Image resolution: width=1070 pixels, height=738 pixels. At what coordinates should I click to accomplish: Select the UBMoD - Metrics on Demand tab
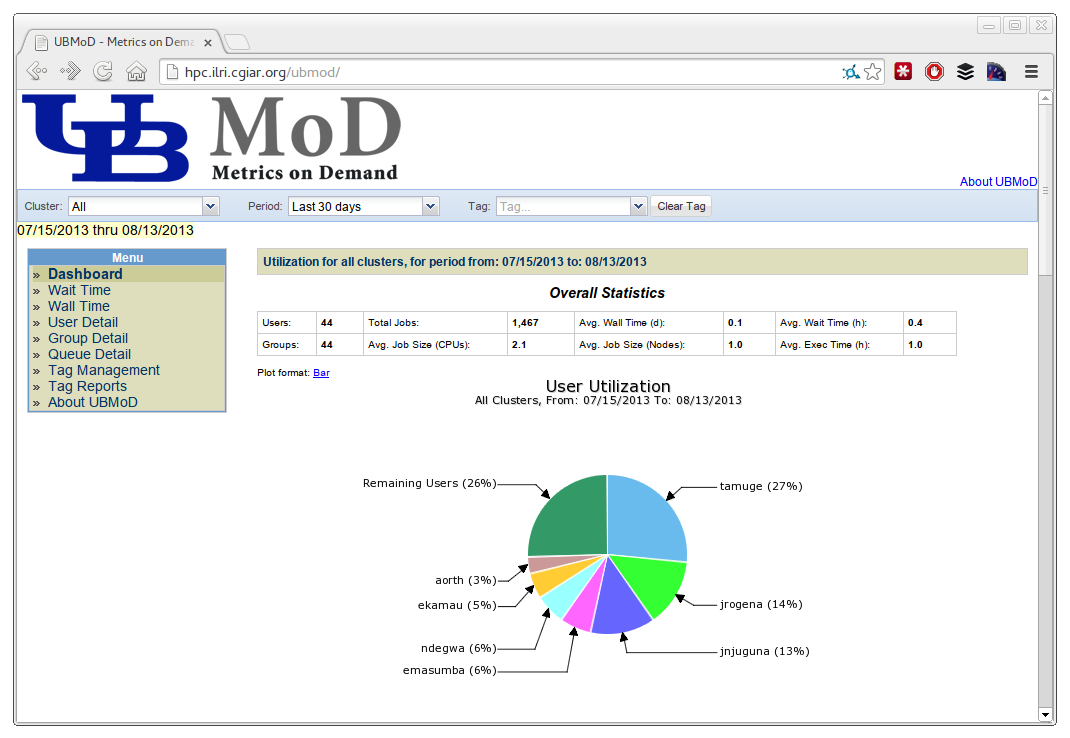(123, 42)
